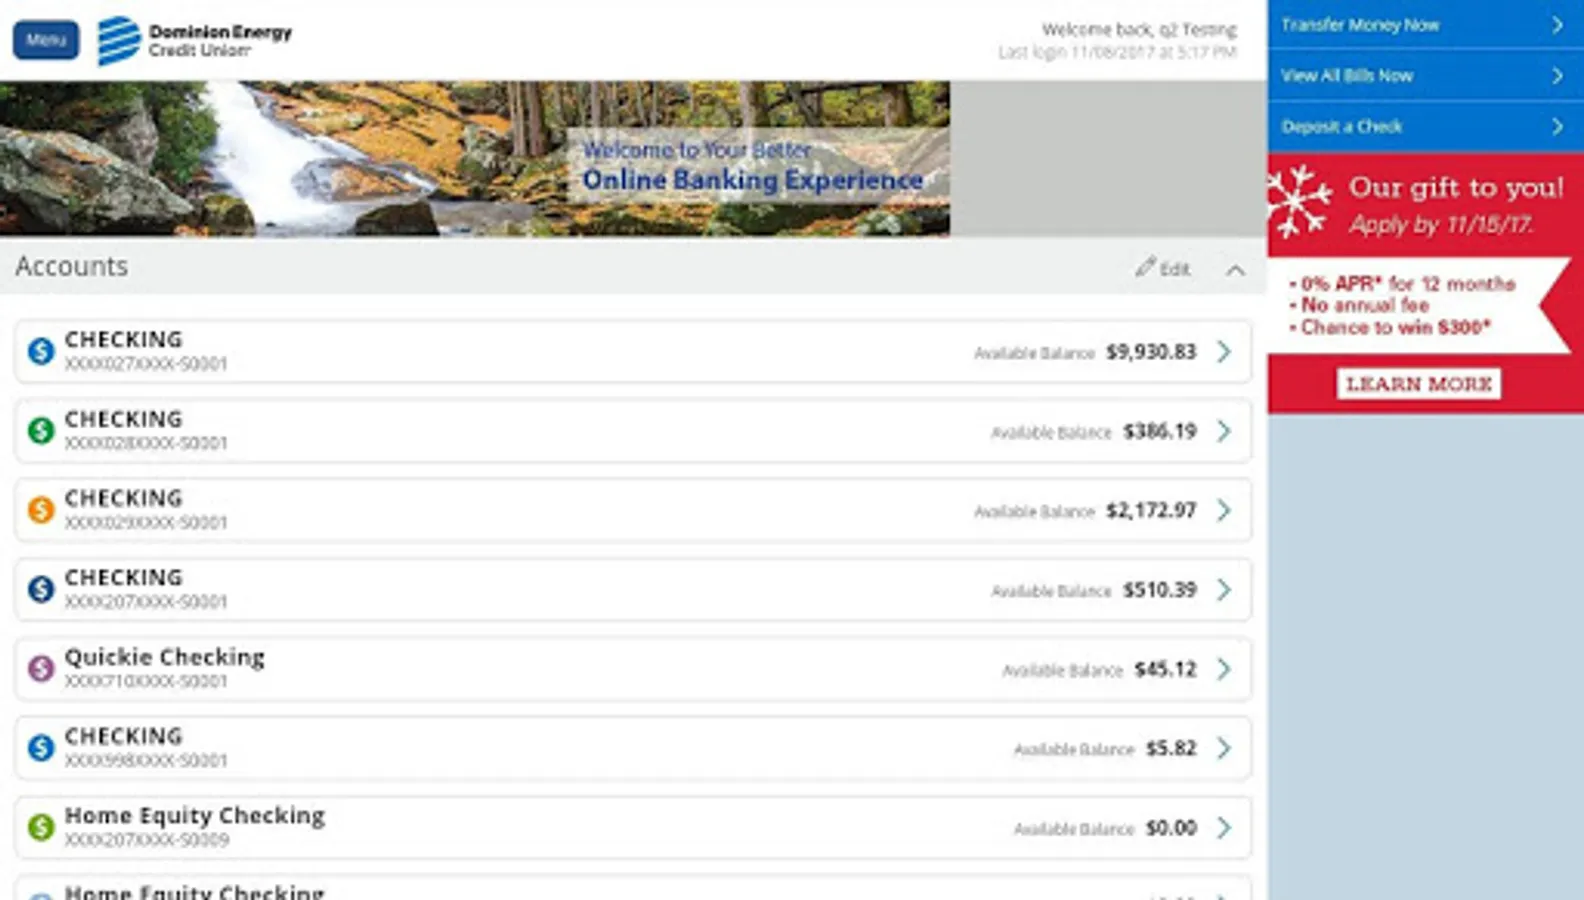This screenshot has width=1584, height=900.
Task: Click the dark blue dollar icon of the $510.39 checking account
Action: pyautogui.click(x=41, y=589)
